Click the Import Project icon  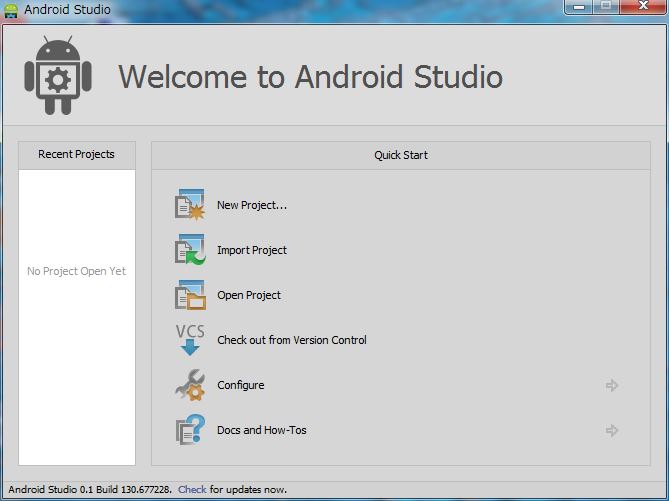pos(190,250)
